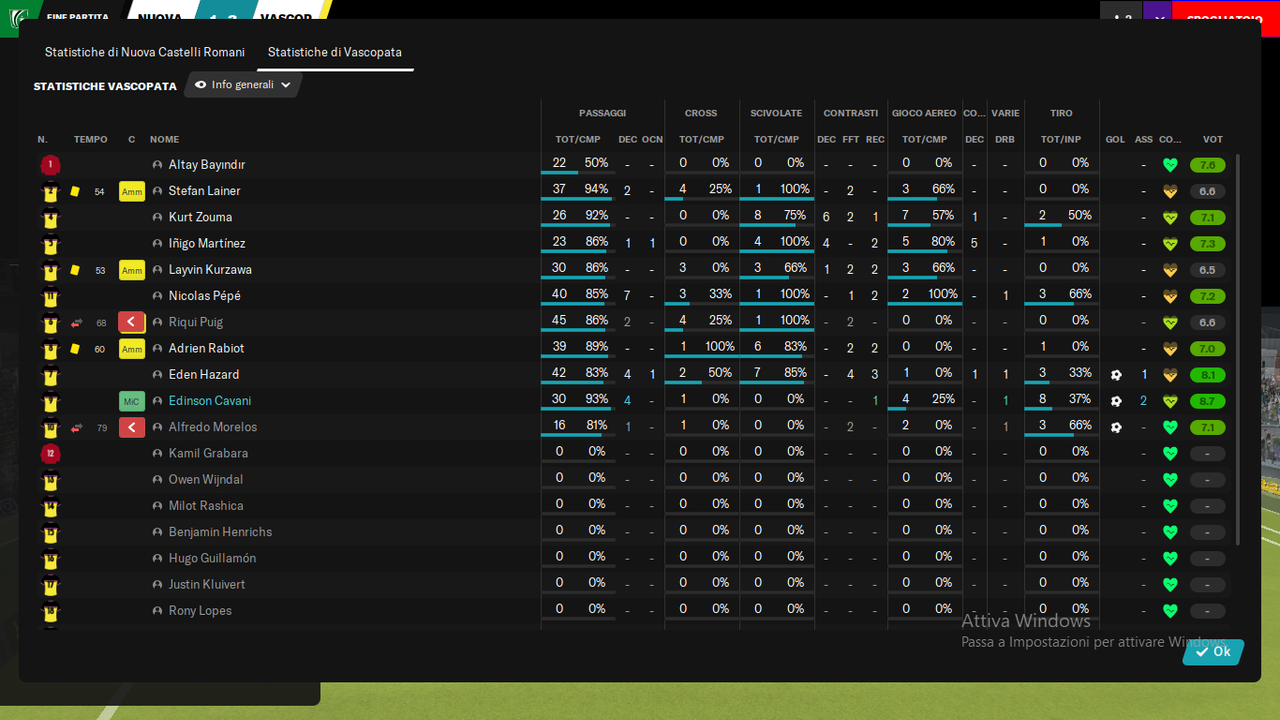Click the condition heart icon for Rony Lopes
Viewport: 1280px width, 720px height.
pos(1170,611)
